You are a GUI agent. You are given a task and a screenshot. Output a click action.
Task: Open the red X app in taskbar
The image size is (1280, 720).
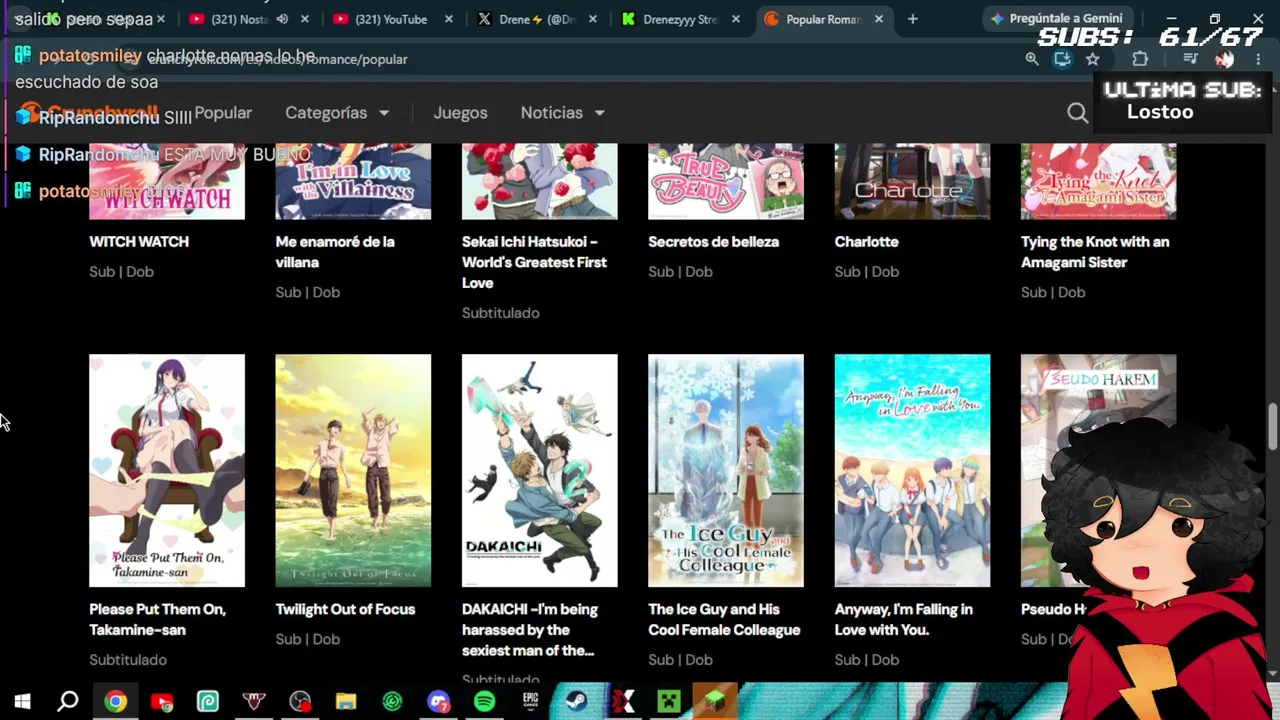pos(622,702)
